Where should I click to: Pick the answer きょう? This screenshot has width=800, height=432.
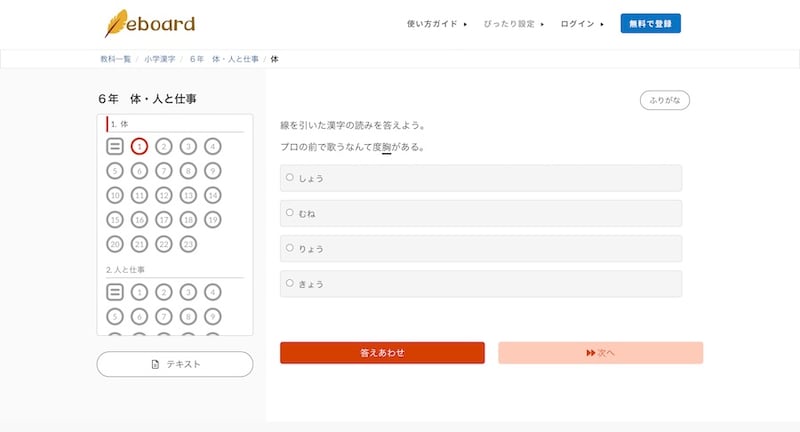290,284
